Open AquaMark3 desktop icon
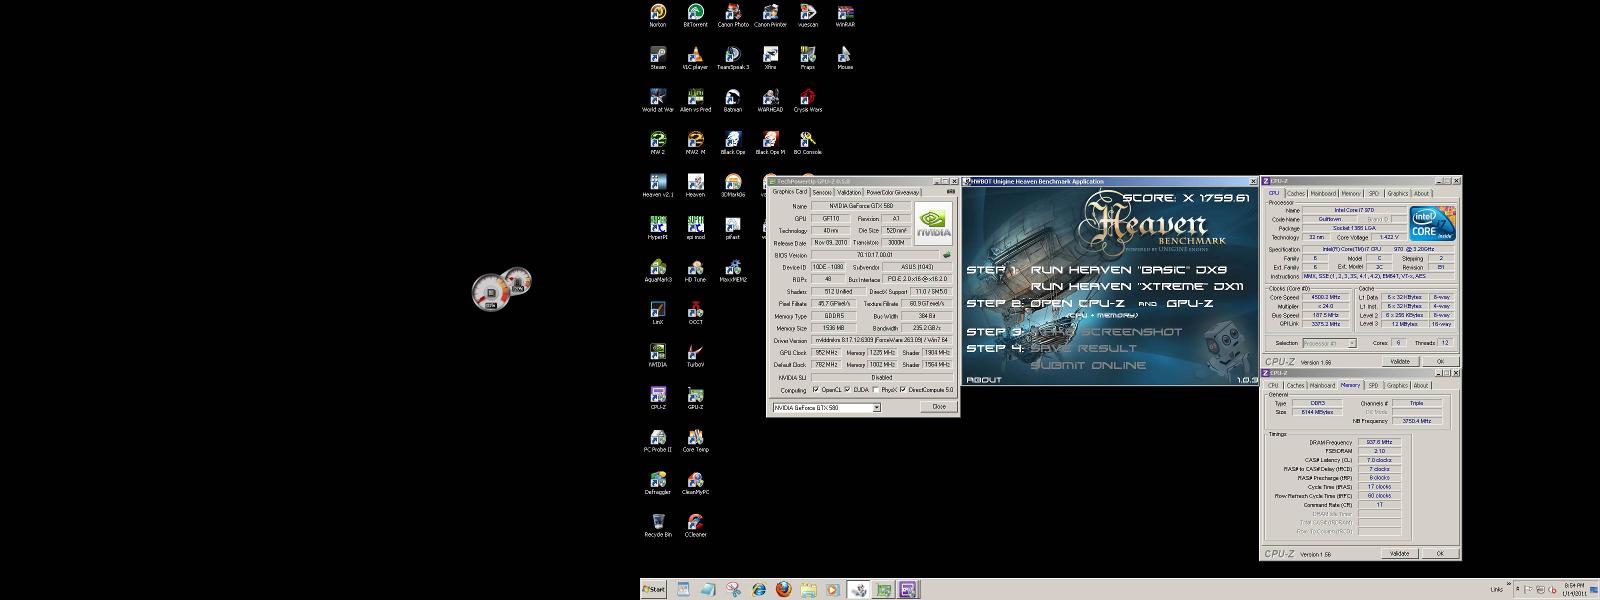1600x600 pixels. tap(658, 270)
